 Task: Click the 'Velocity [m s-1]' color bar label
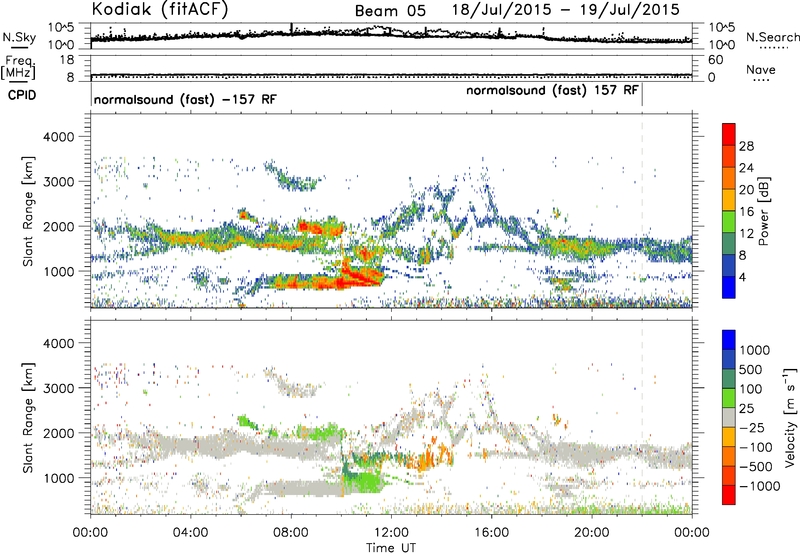click(790, 417)
